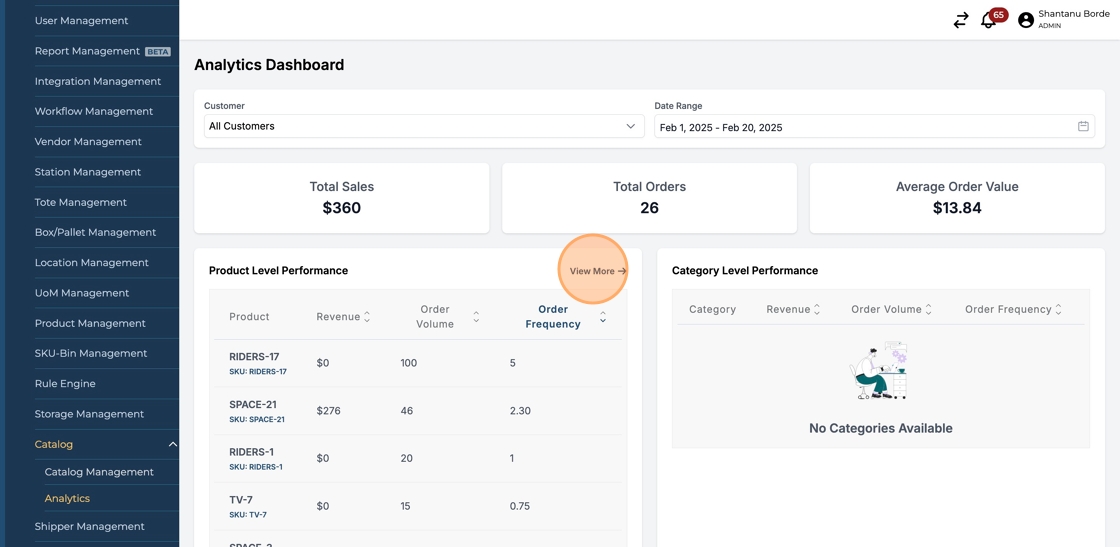Sort products by Order Frequency arrows
This screenshot has height=547, width=1120.
(x=603, y=317)
